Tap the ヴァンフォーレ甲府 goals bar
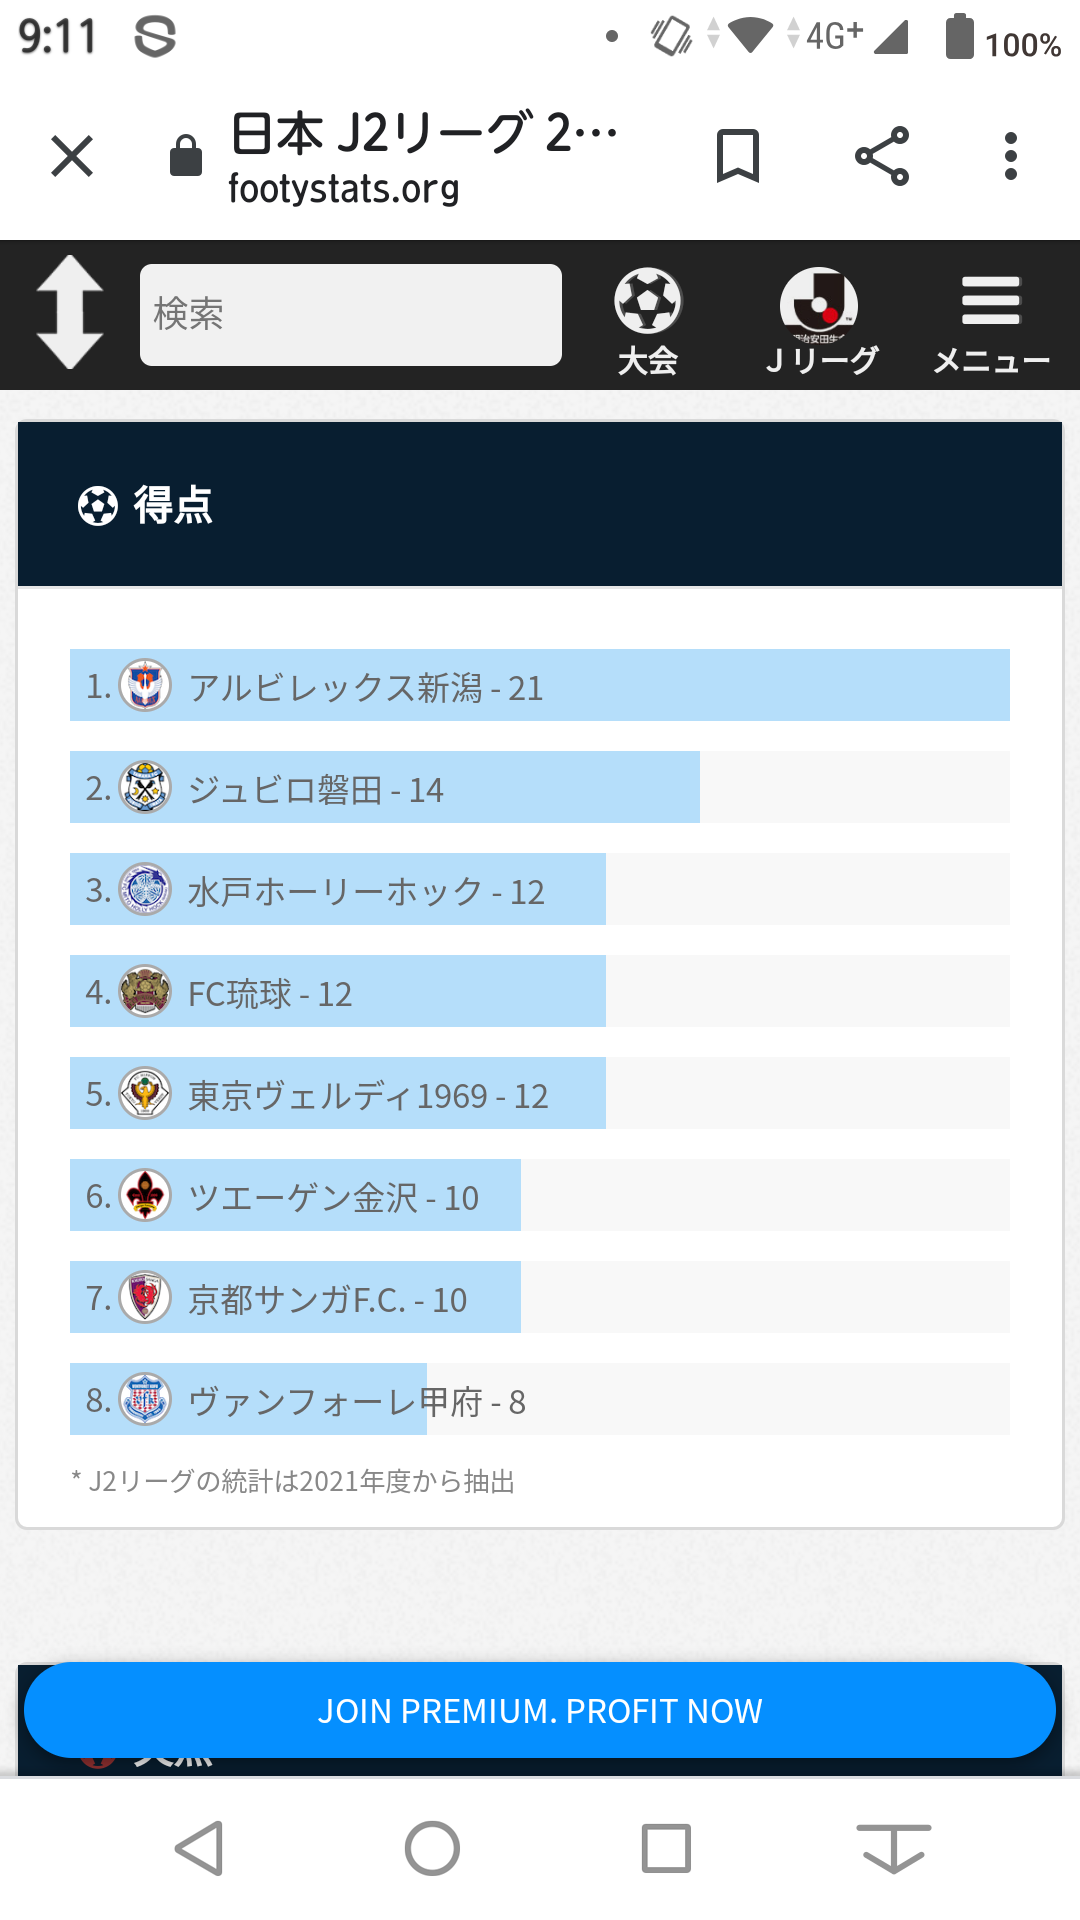 pyautogui.click(x=250, y=1400)
